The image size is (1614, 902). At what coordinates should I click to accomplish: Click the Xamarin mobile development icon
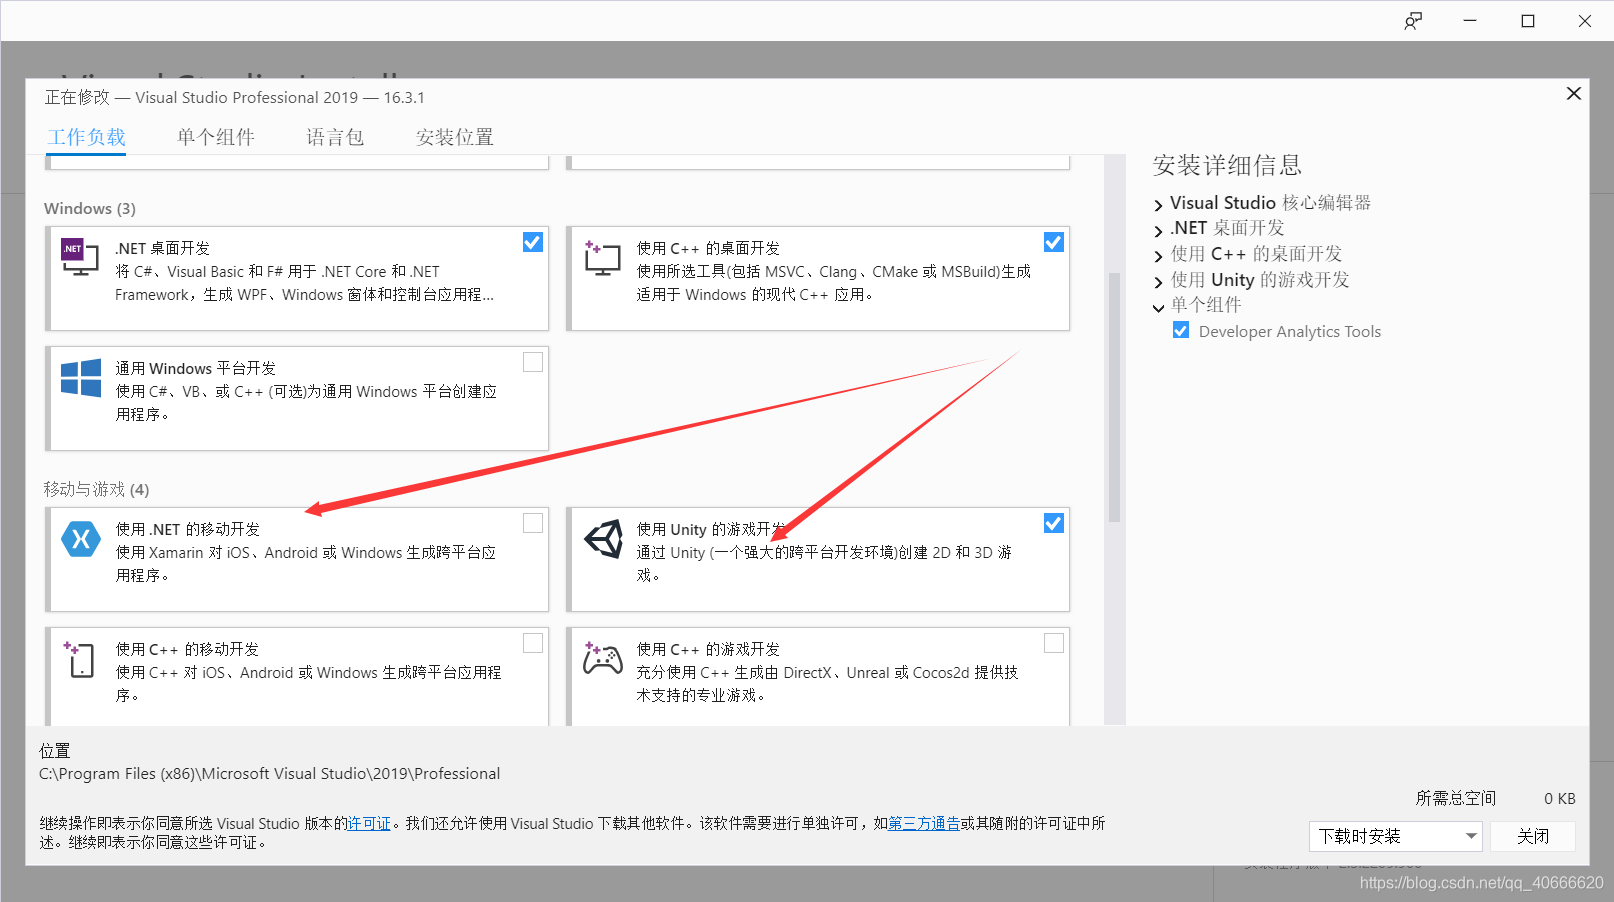pyautogui.click(x=81, y=539)
